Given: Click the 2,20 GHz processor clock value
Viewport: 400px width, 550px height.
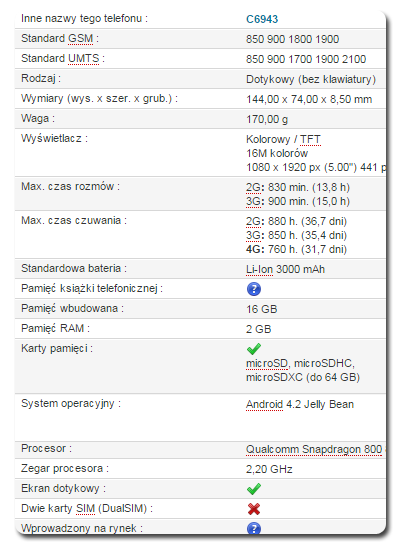Looking at the screenshot, I should point(269,469).
